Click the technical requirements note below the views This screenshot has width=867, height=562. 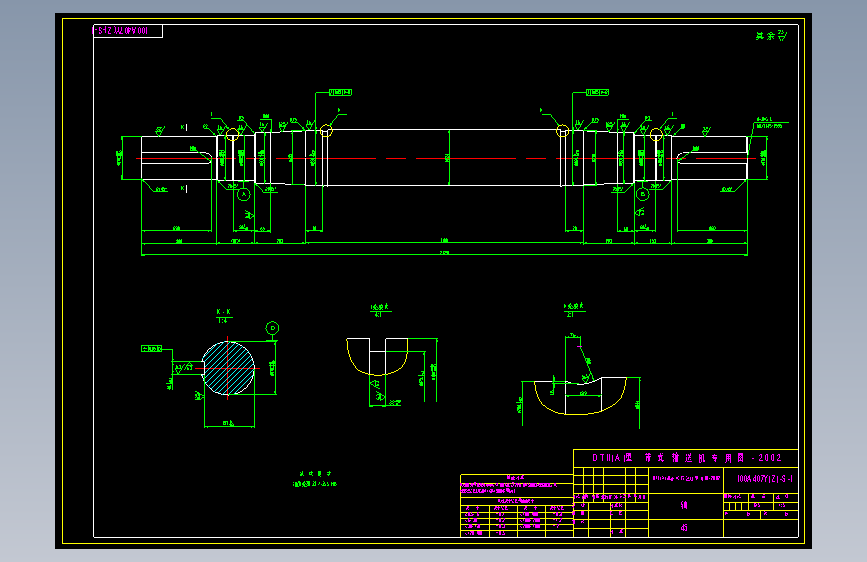(315, 479)
